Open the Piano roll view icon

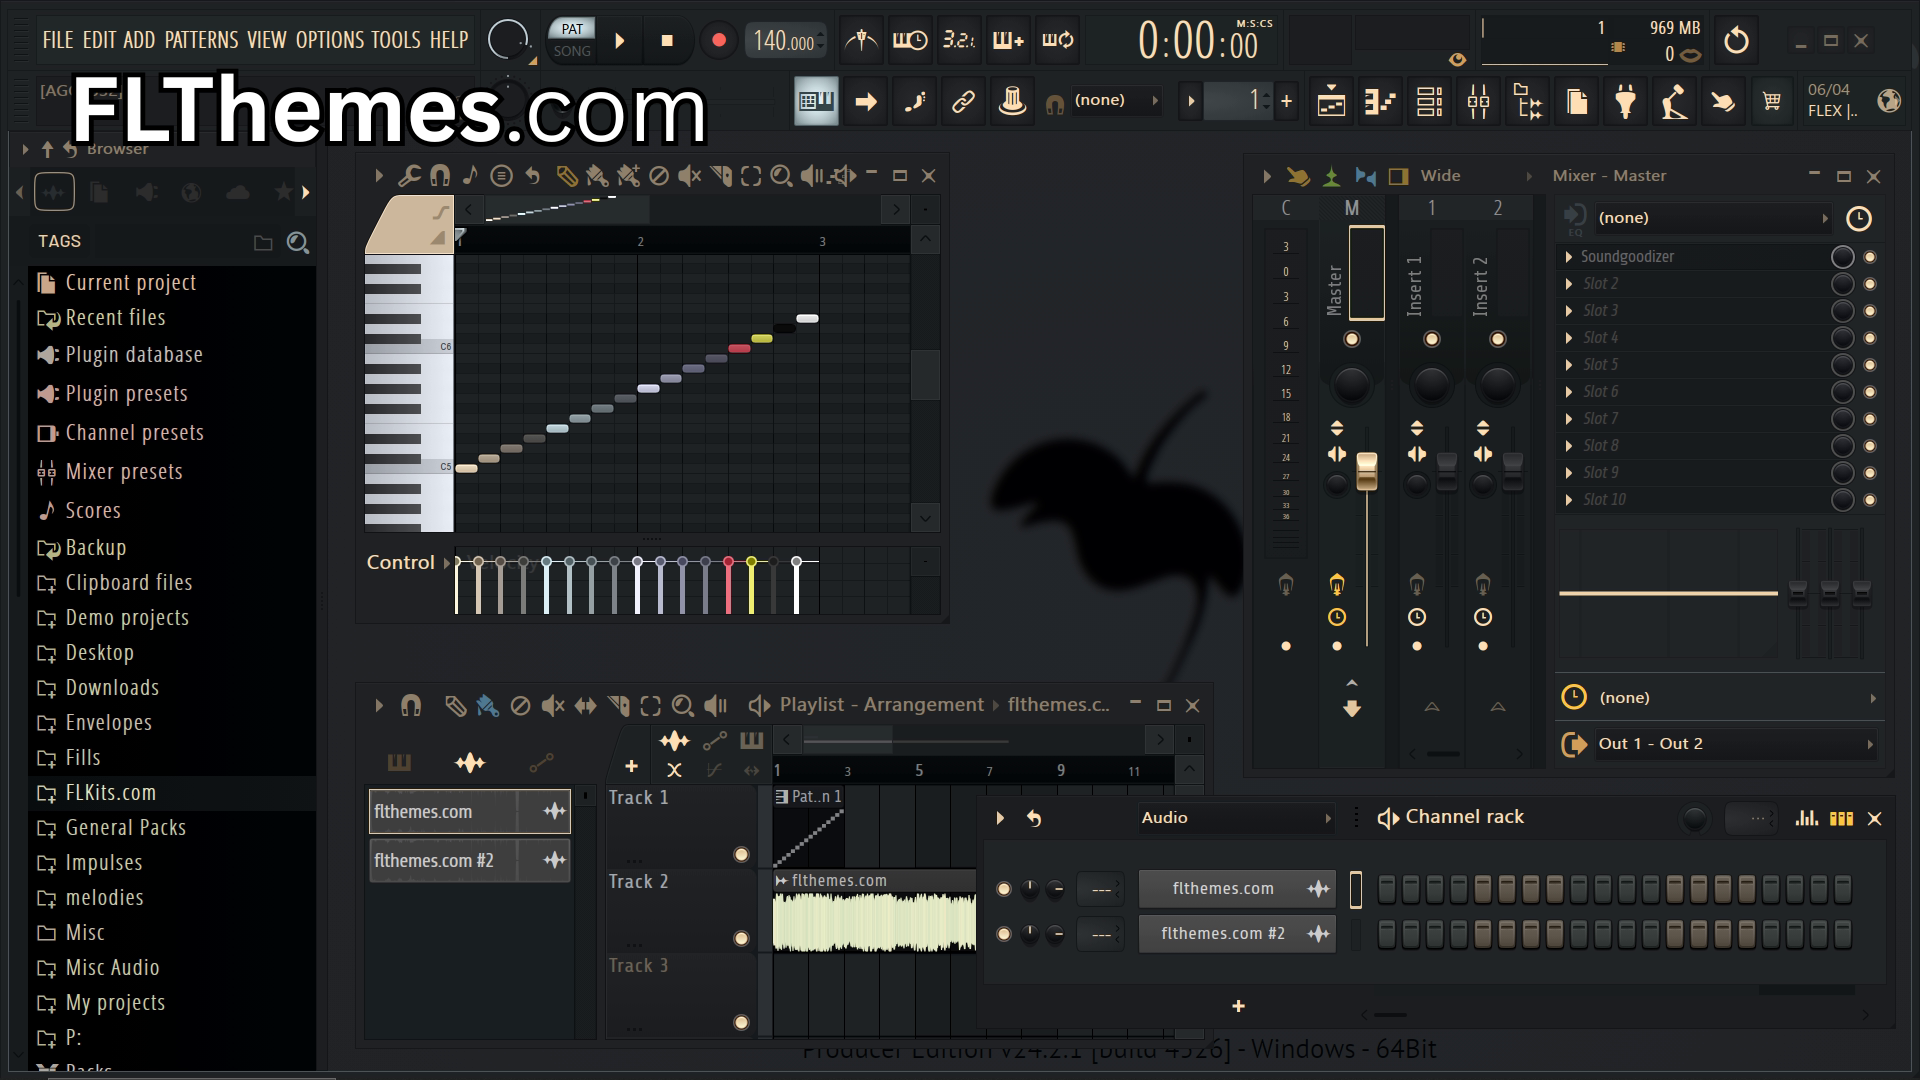click(1380, 101)
